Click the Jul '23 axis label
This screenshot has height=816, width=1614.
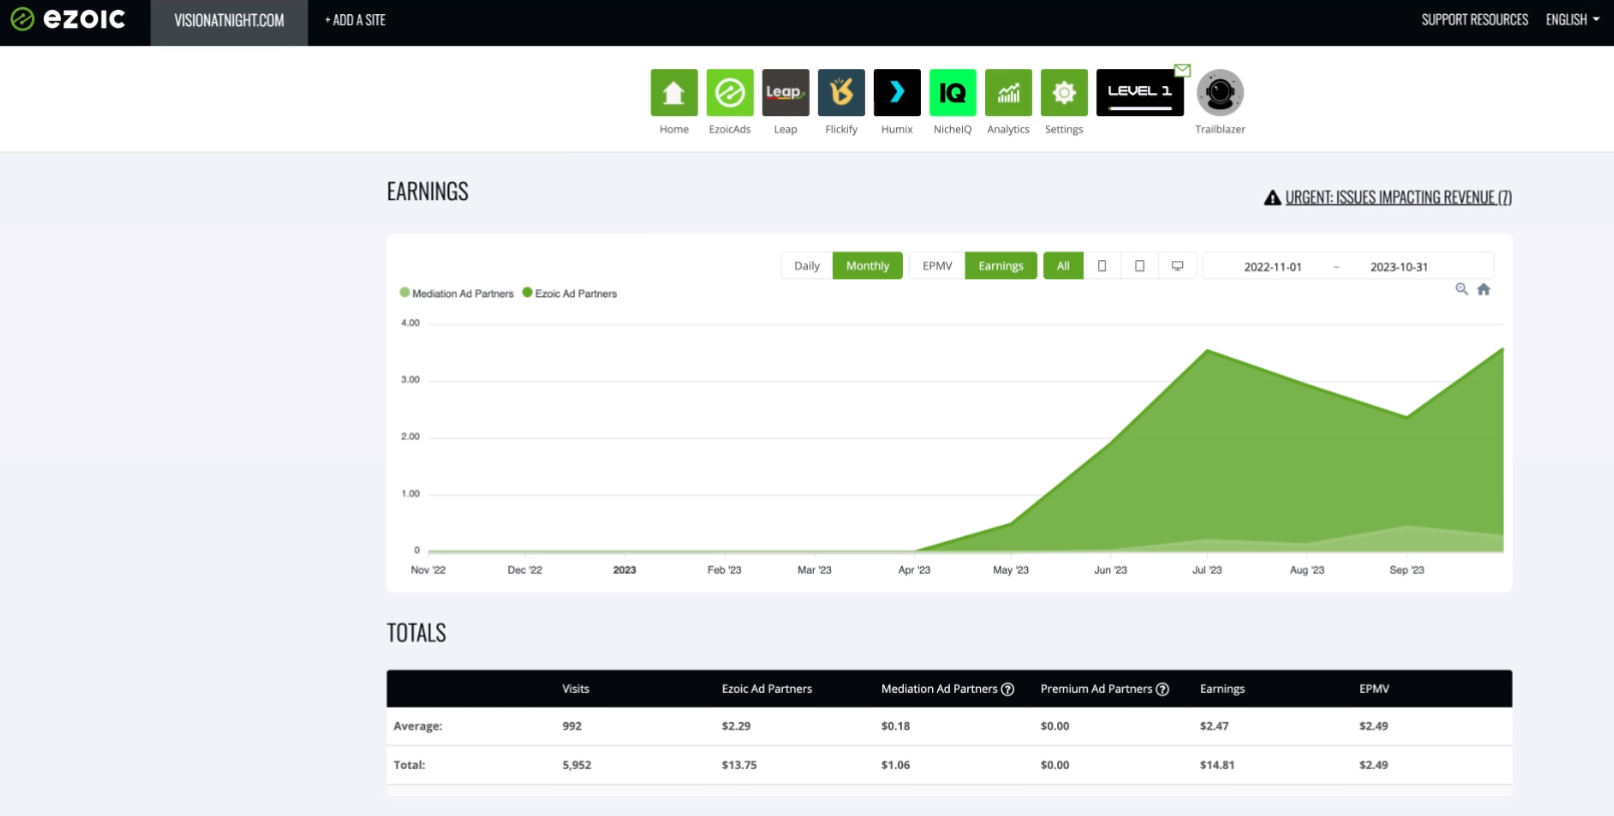pyautogui.click(x=1207, y=570)
